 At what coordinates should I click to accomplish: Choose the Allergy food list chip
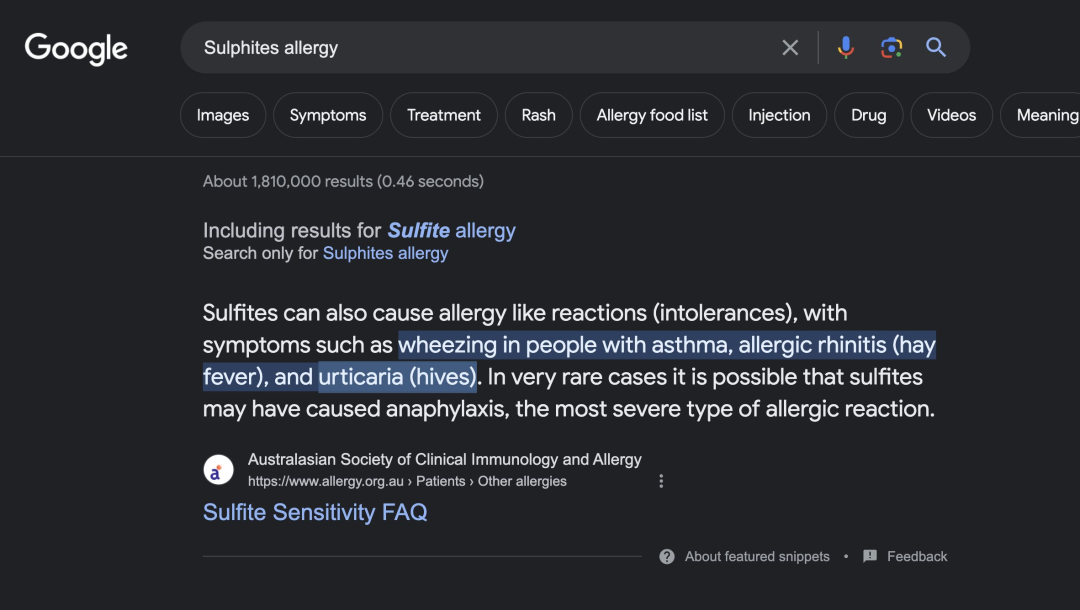pyautogui.click(x=652, y=115)
